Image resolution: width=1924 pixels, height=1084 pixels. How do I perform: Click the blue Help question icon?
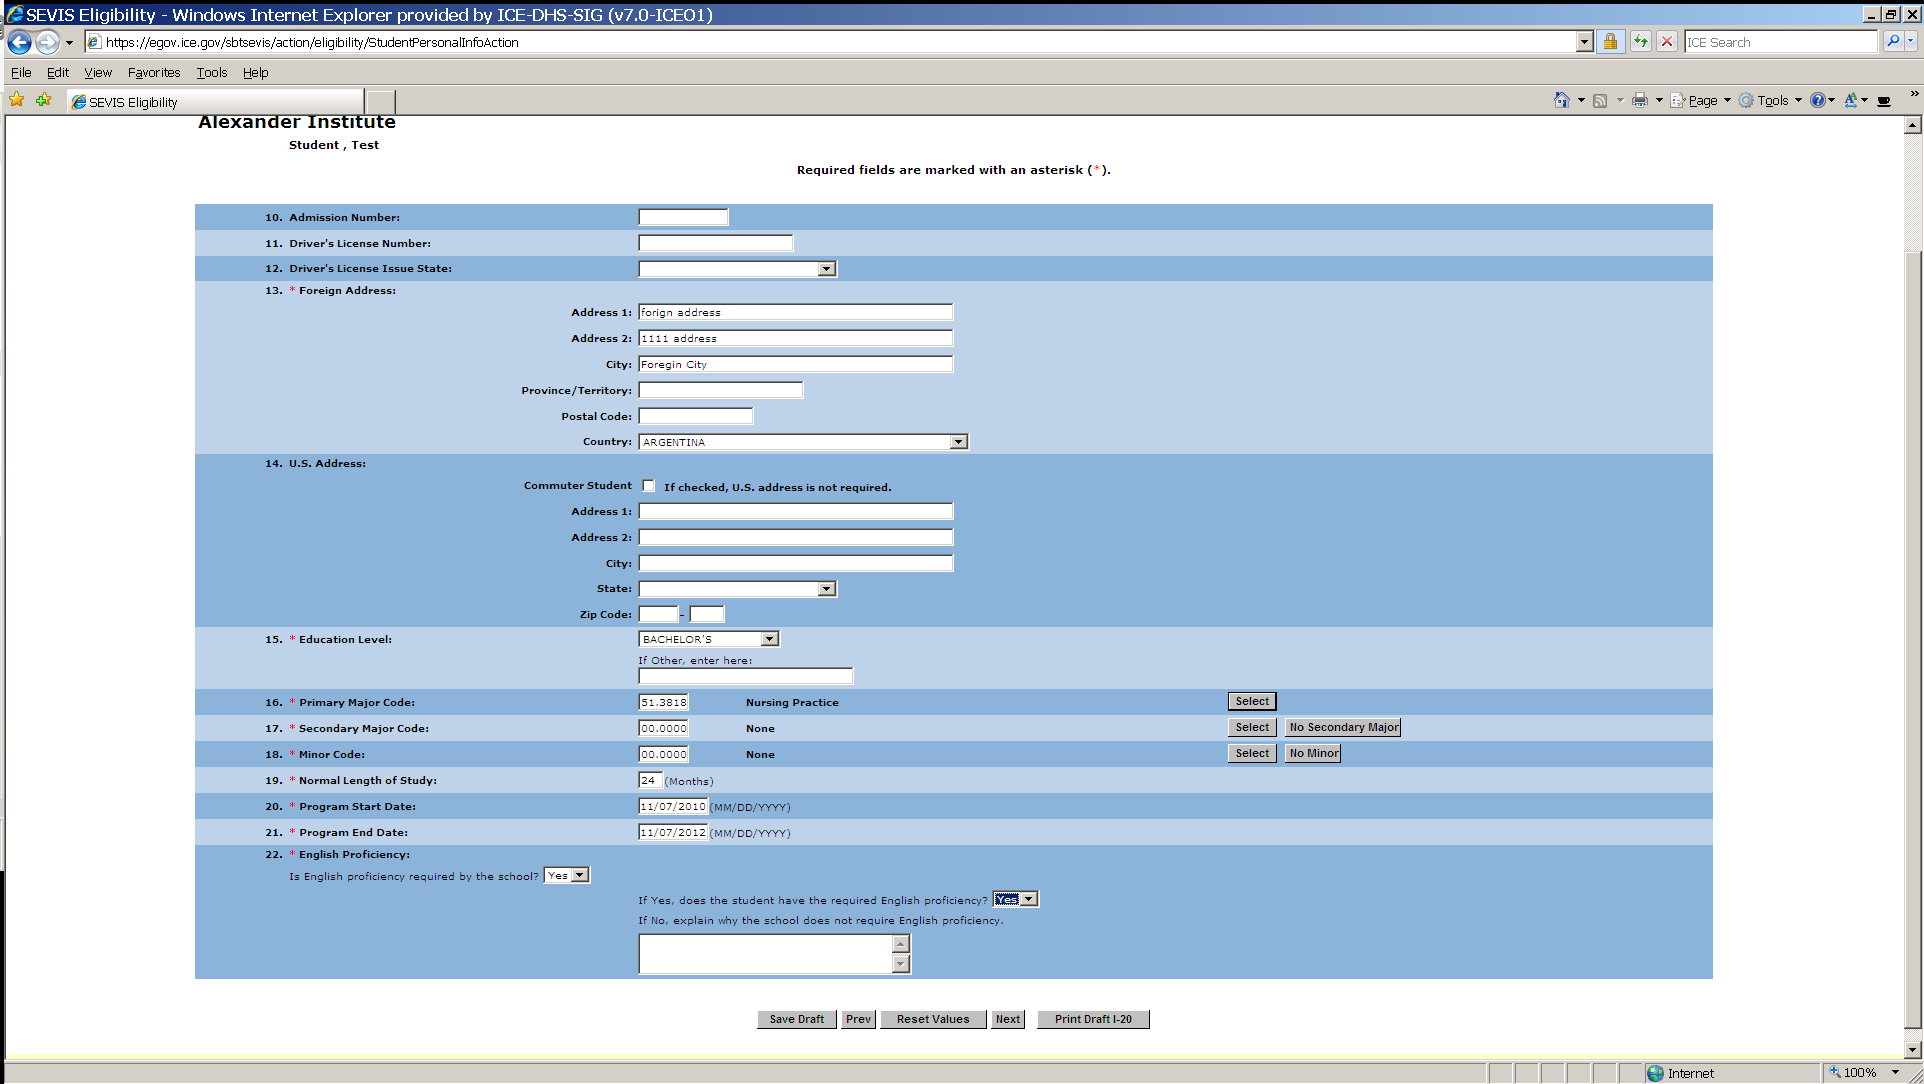[1817, 100]
